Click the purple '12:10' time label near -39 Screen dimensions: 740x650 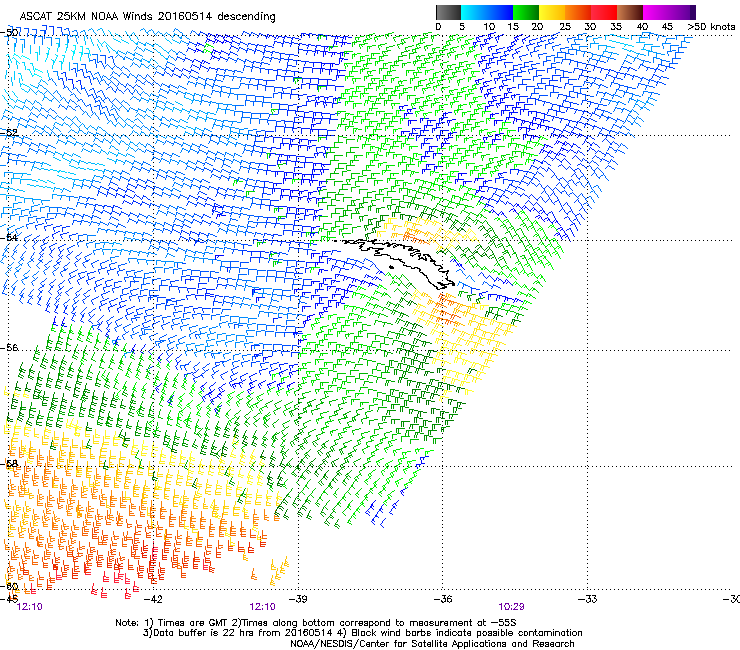point(262,607)
